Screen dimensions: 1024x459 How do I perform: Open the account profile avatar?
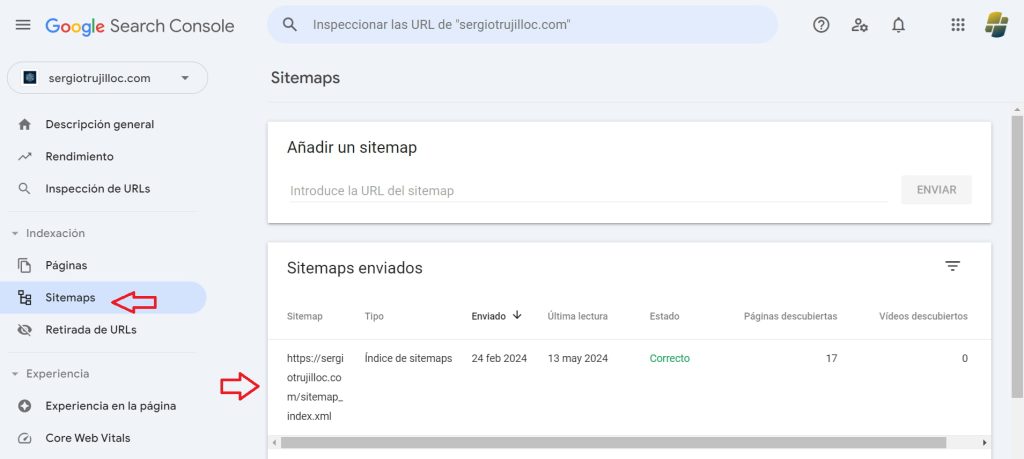tap(997, 25)
